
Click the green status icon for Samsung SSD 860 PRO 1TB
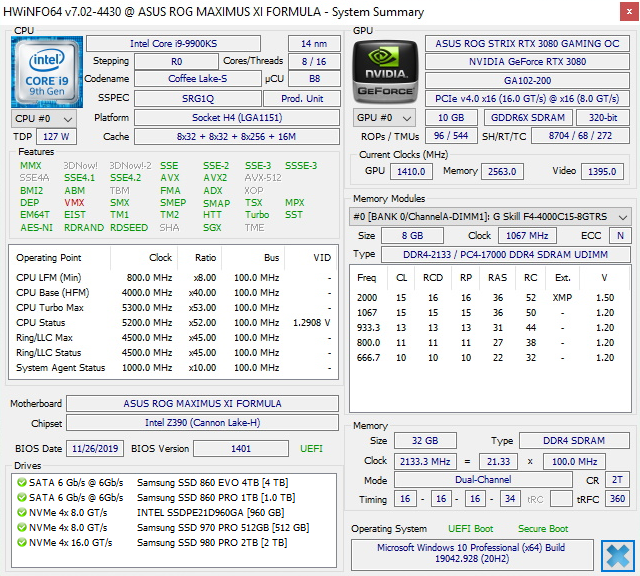point(21,498)
